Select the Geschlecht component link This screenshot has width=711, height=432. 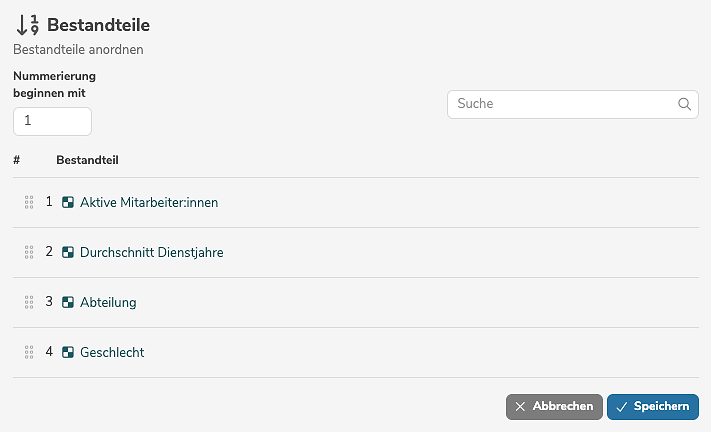point(112,352)
